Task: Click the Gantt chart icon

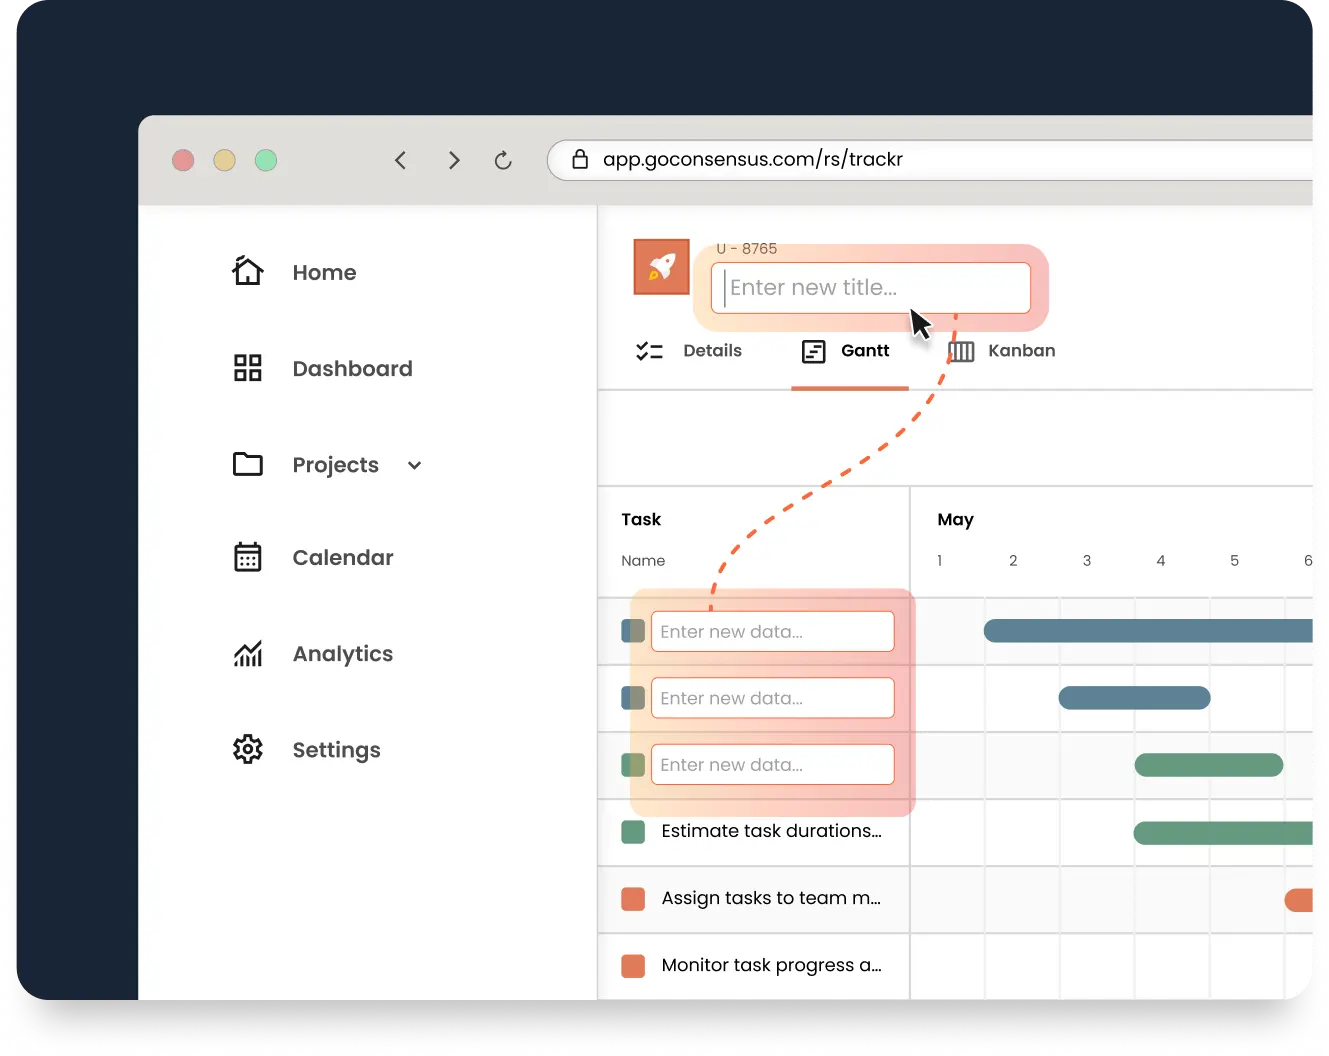Action: (814, 351)
